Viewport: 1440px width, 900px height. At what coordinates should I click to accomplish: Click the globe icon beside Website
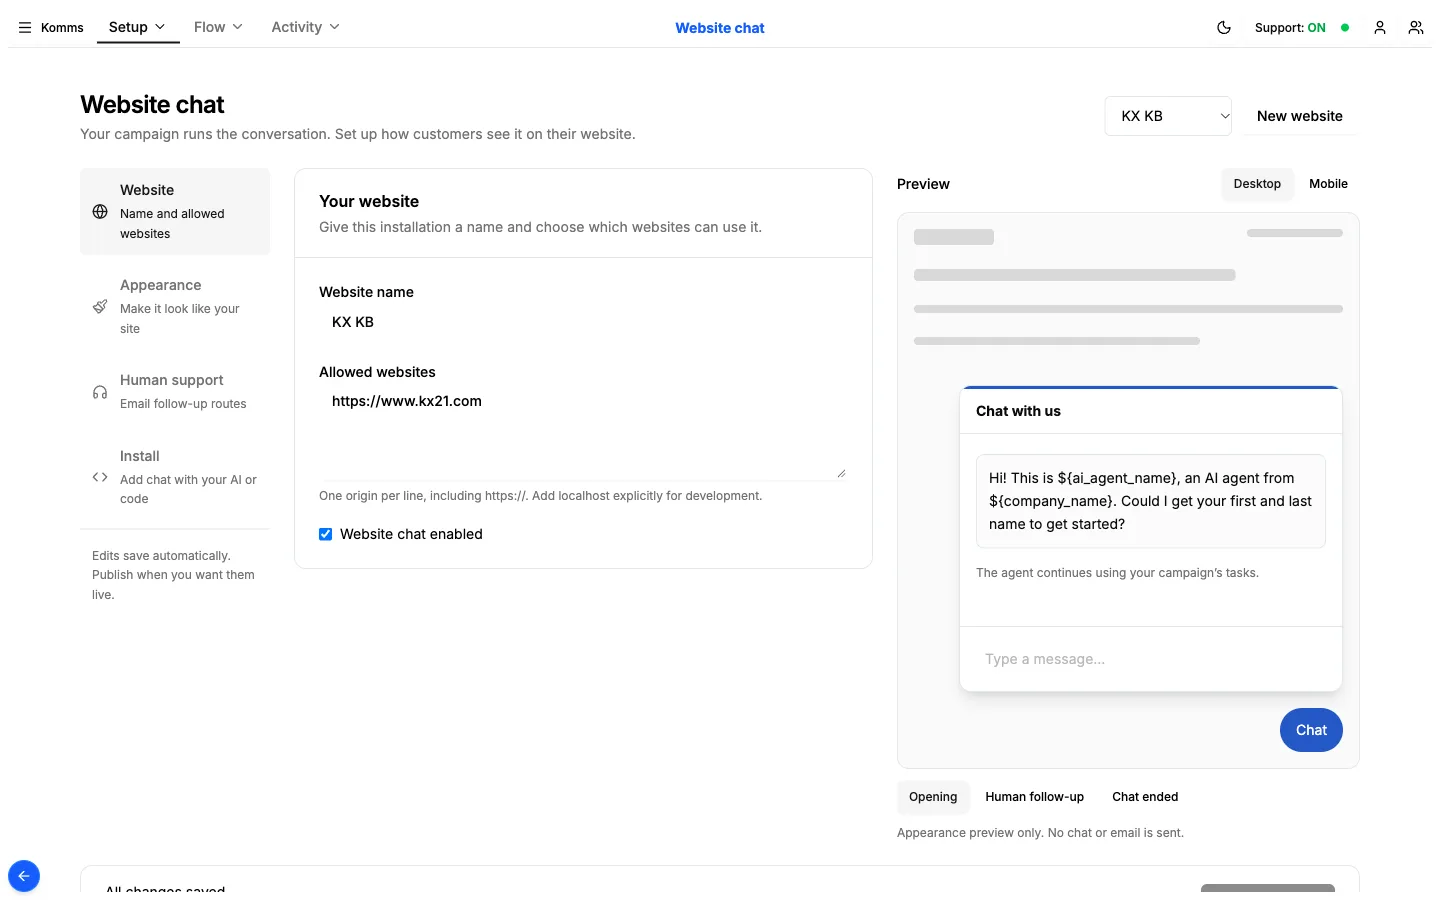(100, 212)
